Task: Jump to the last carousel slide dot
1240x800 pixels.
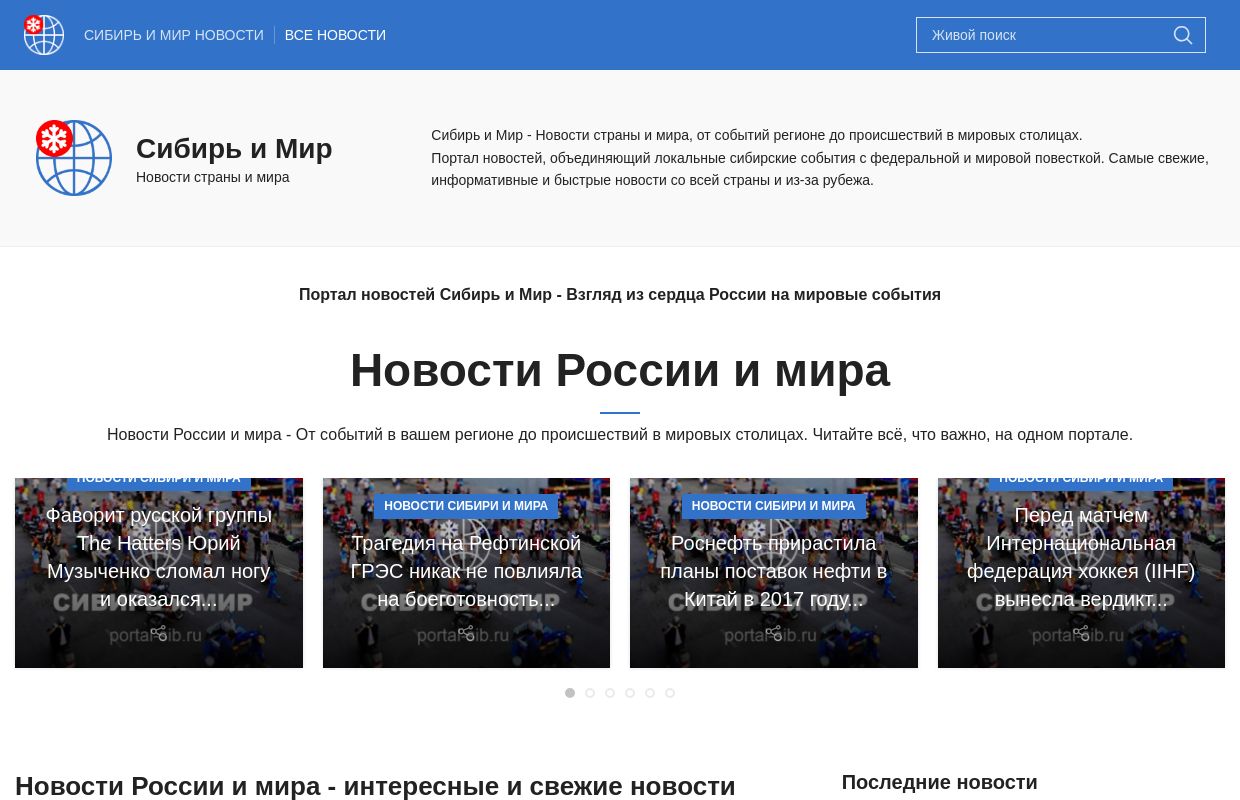Action: coord(670,693)
